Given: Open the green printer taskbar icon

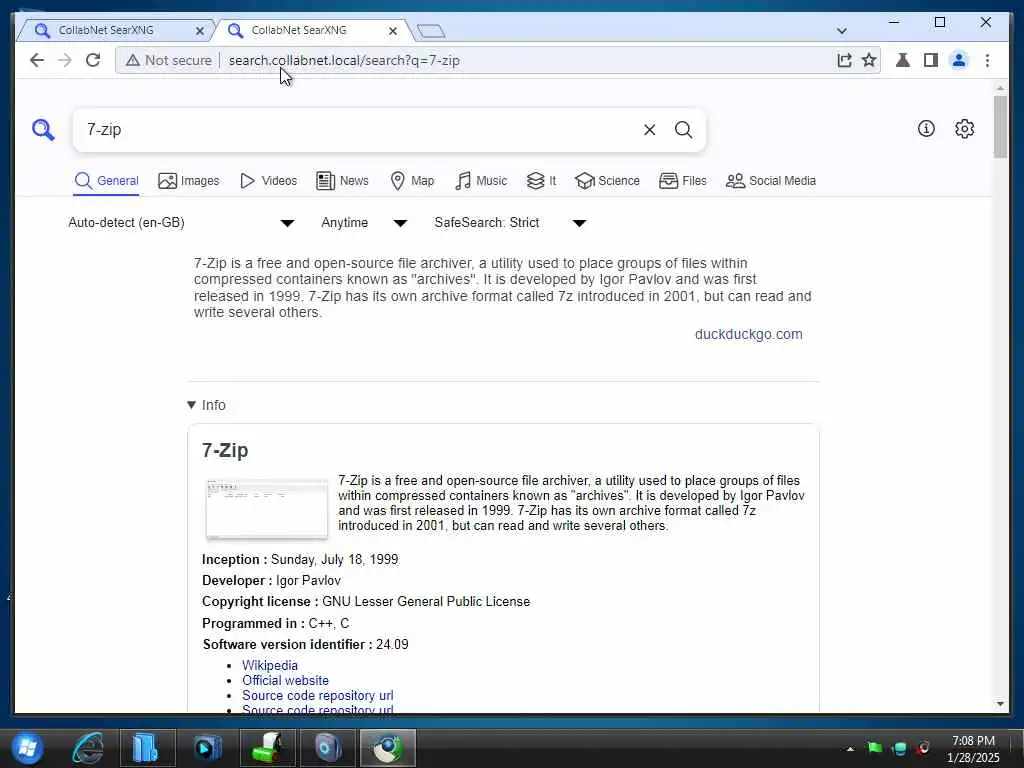Looking at the screenshot, I should pyautogui.click(x=268, y=748).
